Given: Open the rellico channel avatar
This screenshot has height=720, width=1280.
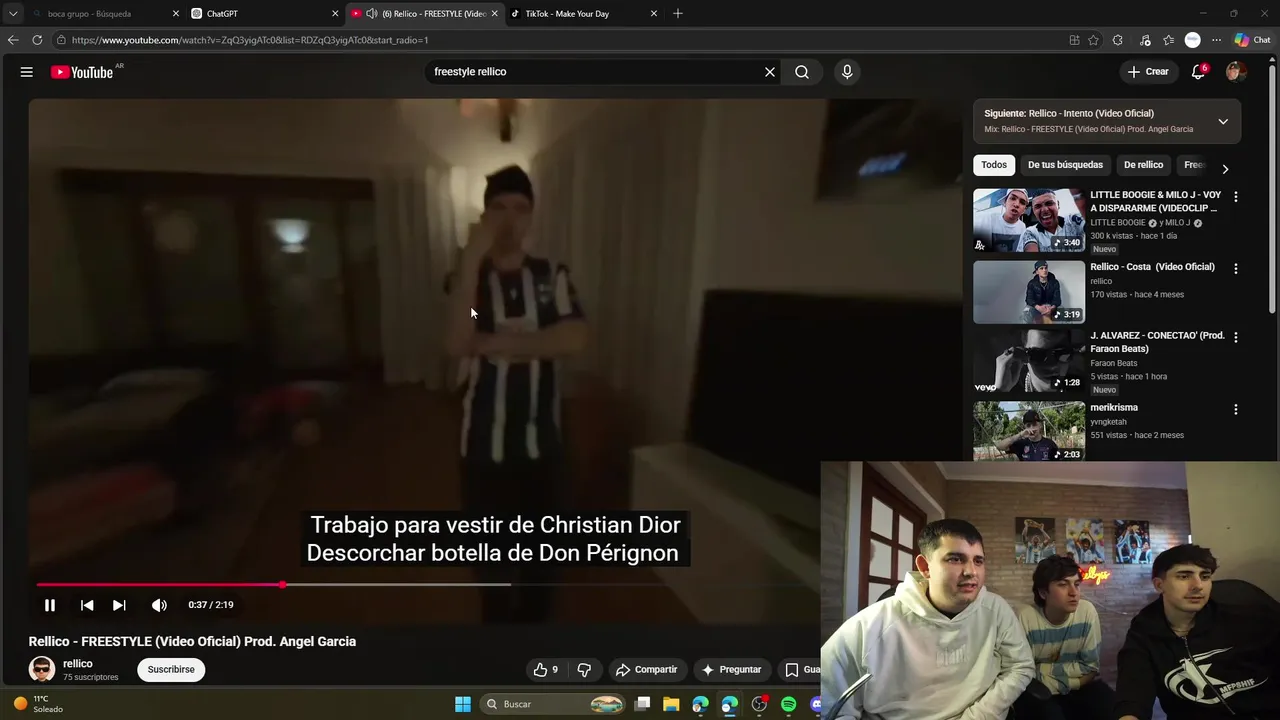Looking at the screenshot, I should pyautogui.click(x=42, y=669).
